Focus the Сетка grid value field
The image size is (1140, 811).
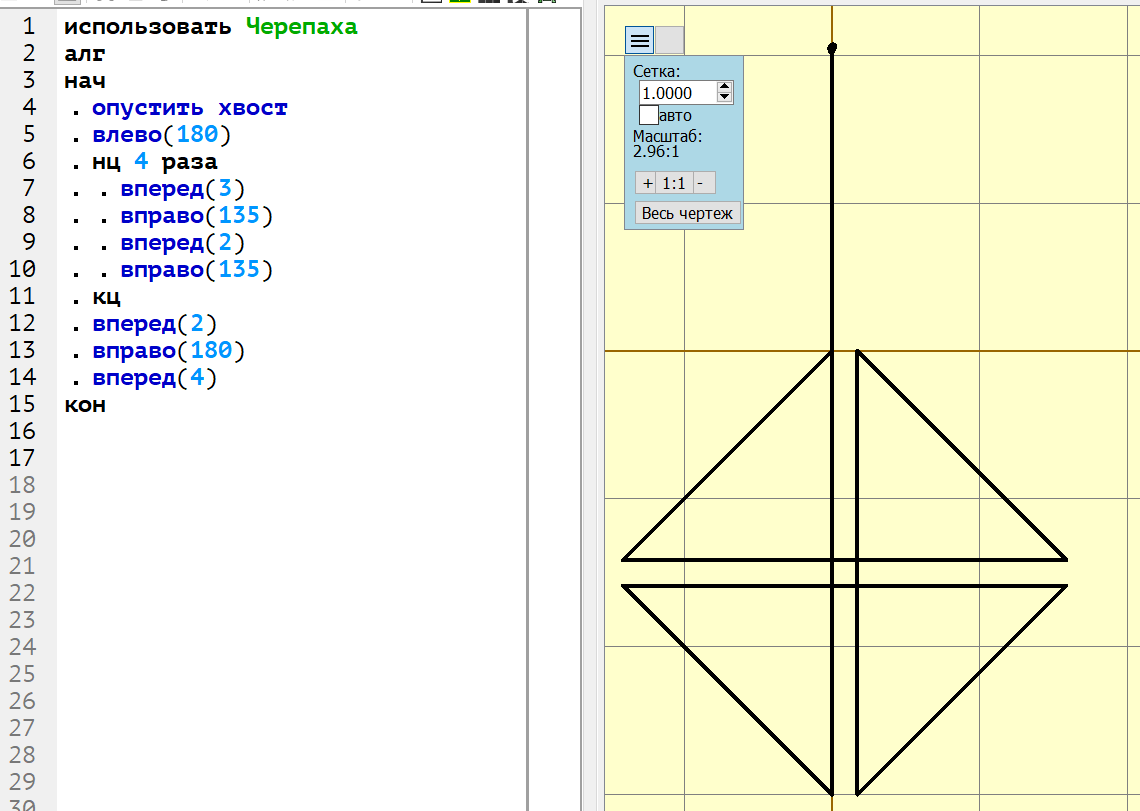(678, 93)
